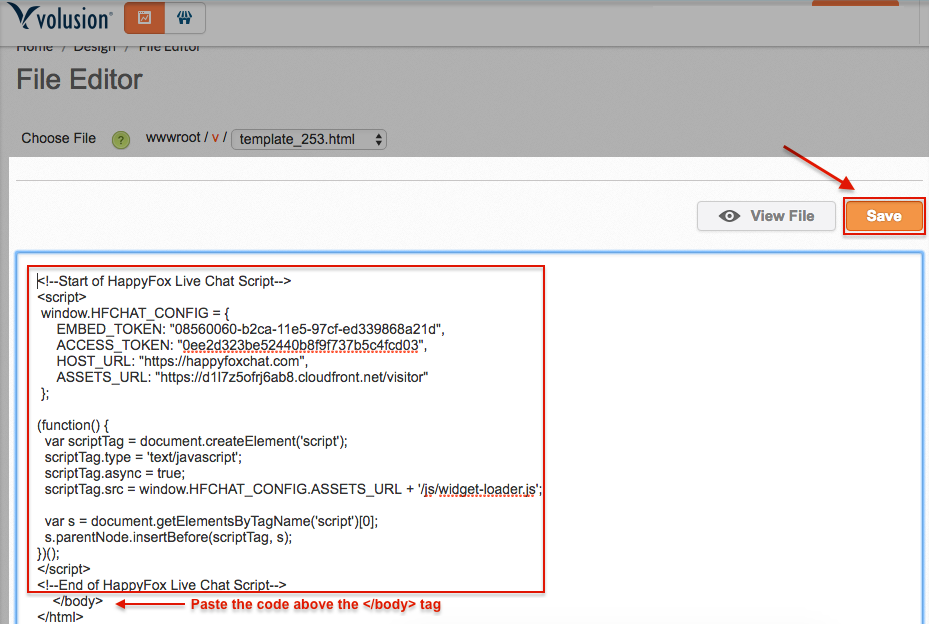Click the scriptTag.src line

[293, 489]
